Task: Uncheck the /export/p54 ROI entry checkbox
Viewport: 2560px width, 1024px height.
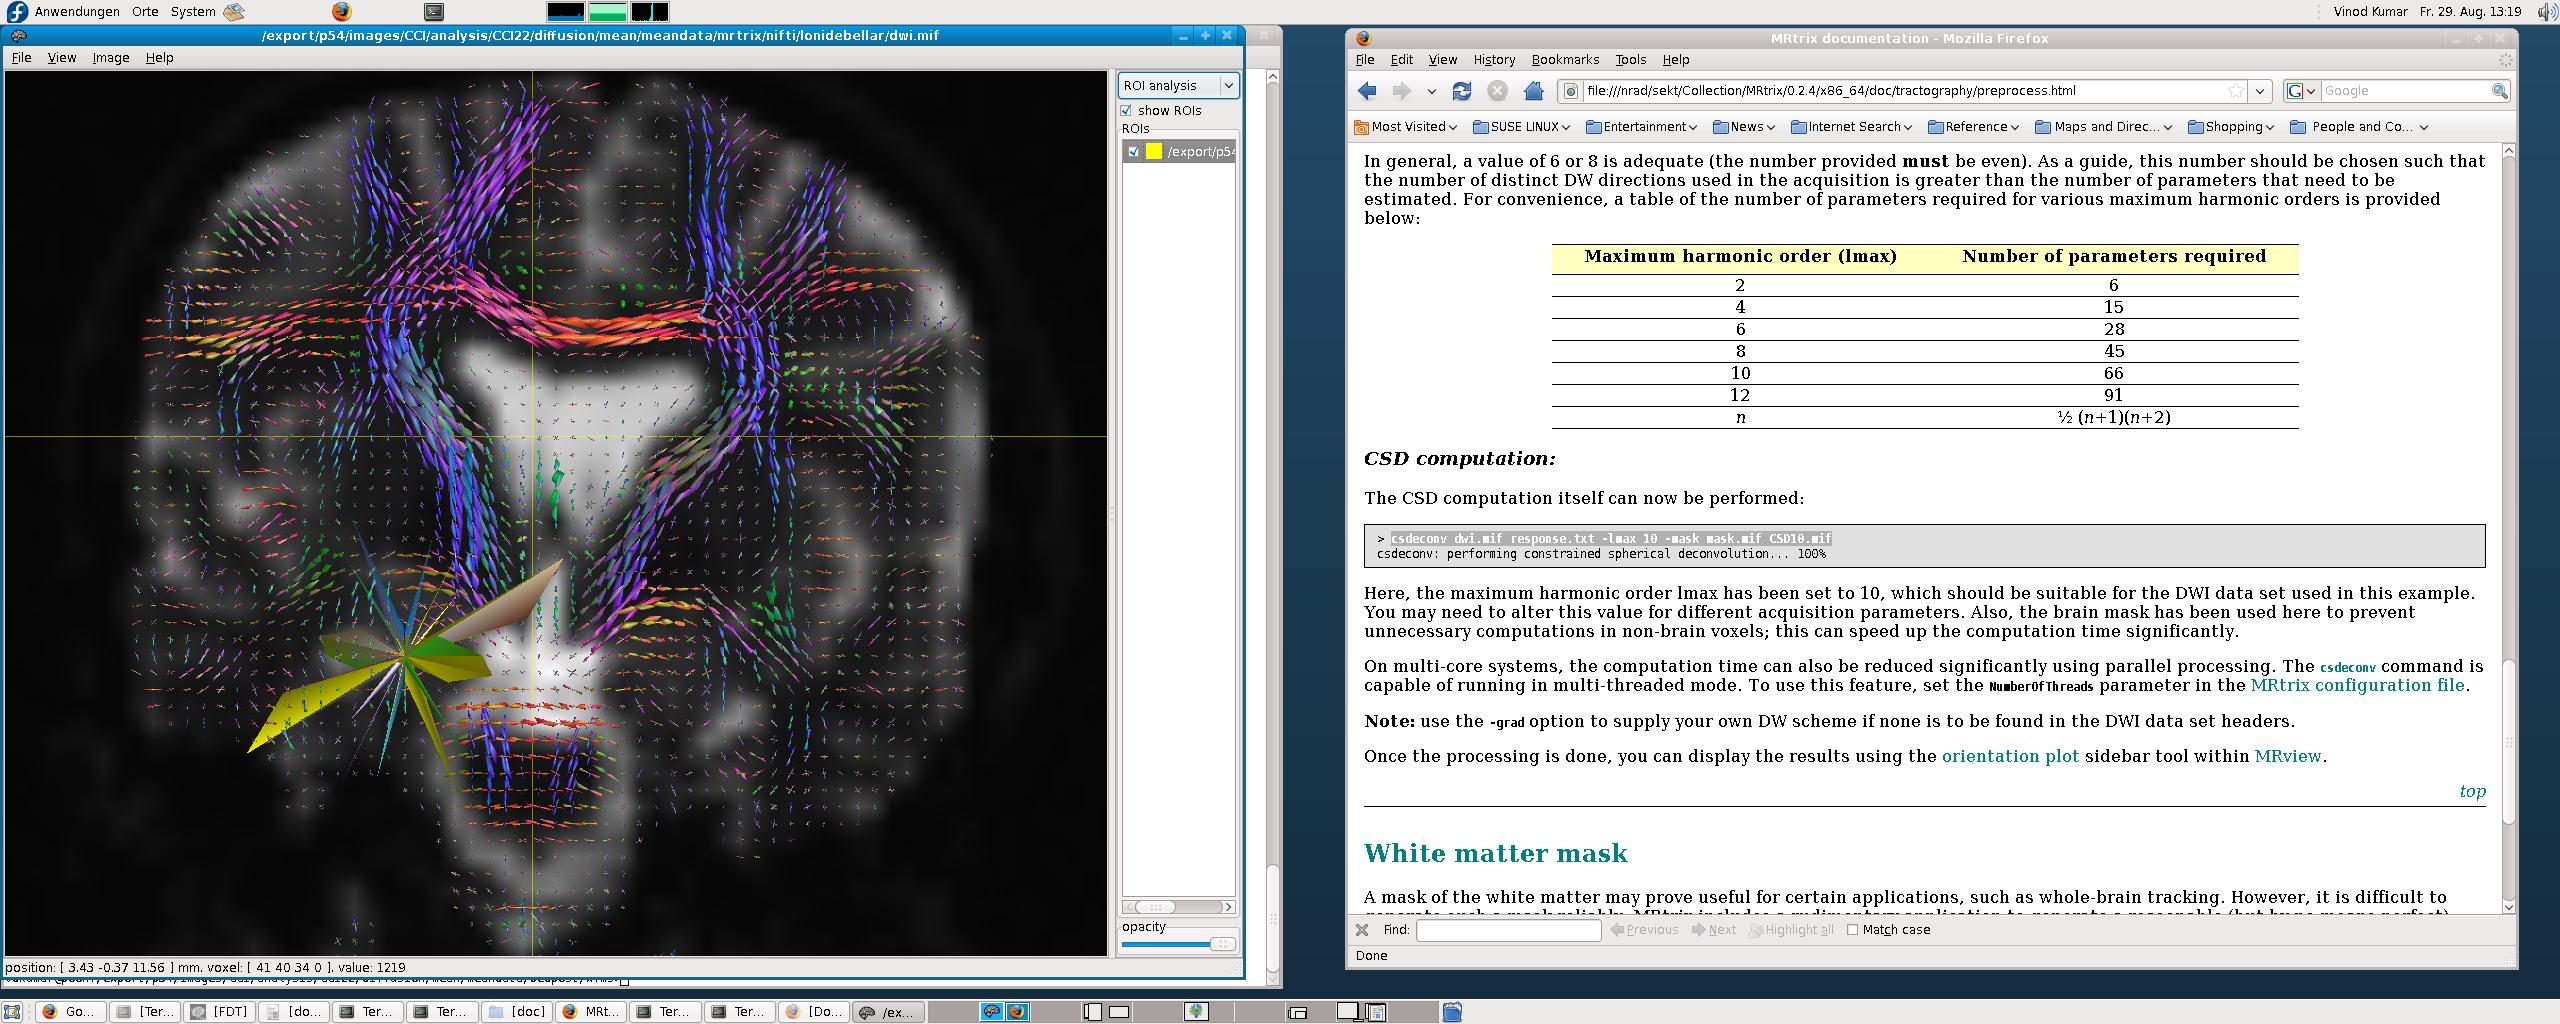Action: pos(1133,152)
